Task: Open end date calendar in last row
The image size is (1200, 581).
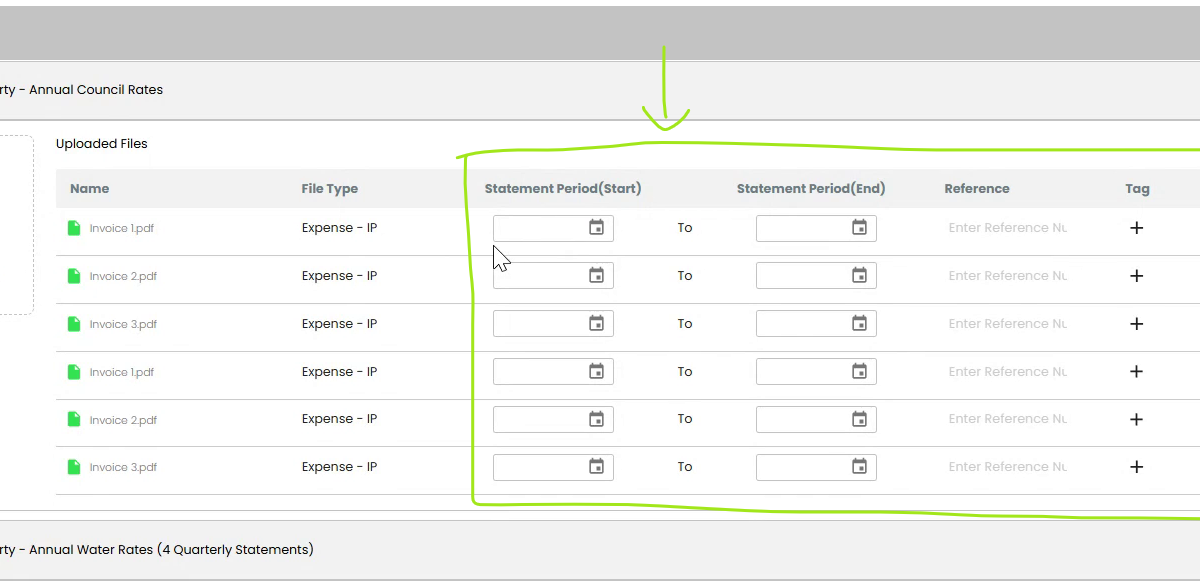Action: point(859,467)
